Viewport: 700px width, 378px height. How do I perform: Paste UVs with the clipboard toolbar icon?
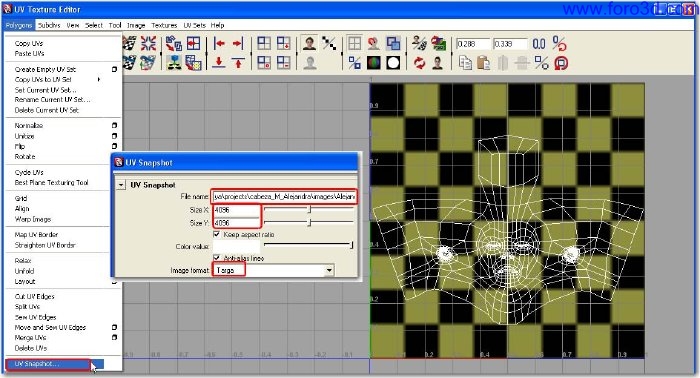click(x=483, y=63)
